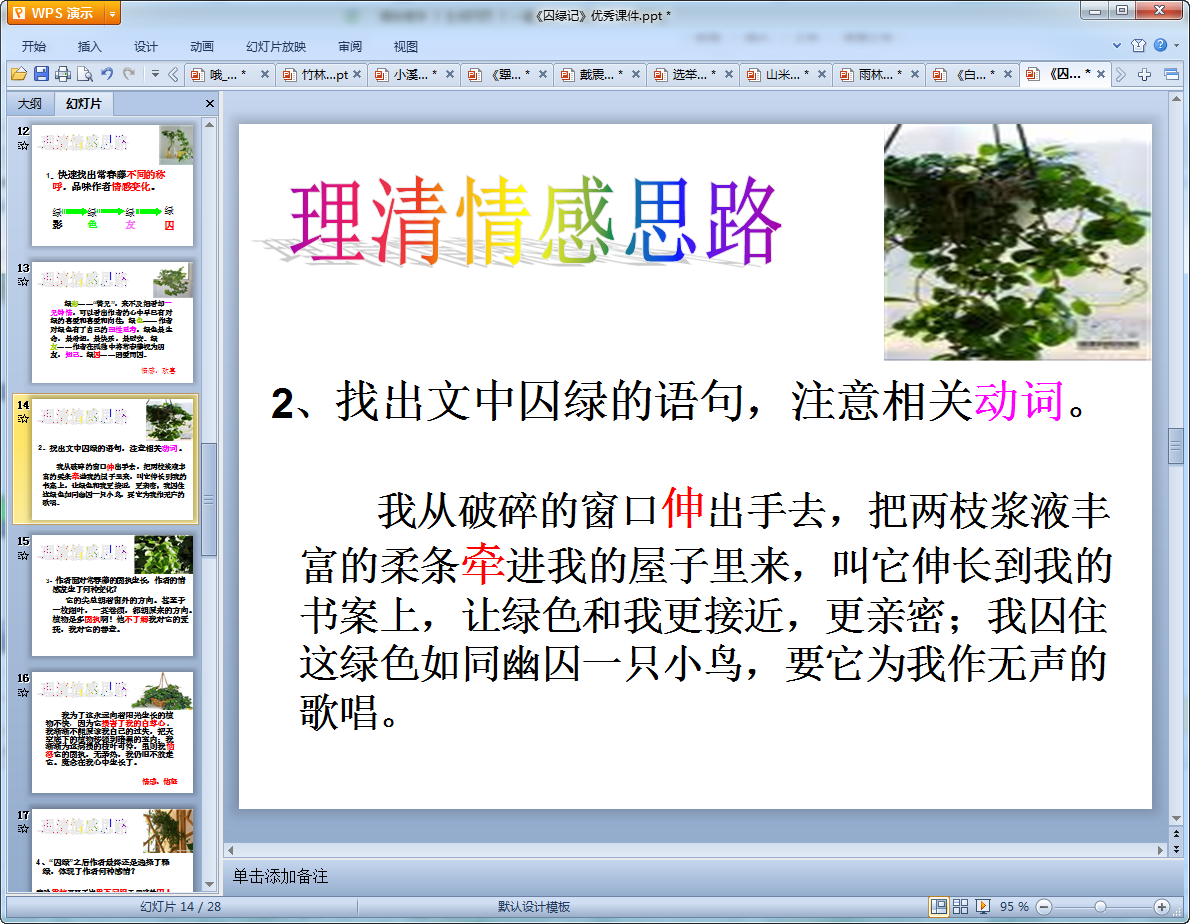Click the zoom slider handle
Screen dimensions: 1190x924
coord(1100,907)
